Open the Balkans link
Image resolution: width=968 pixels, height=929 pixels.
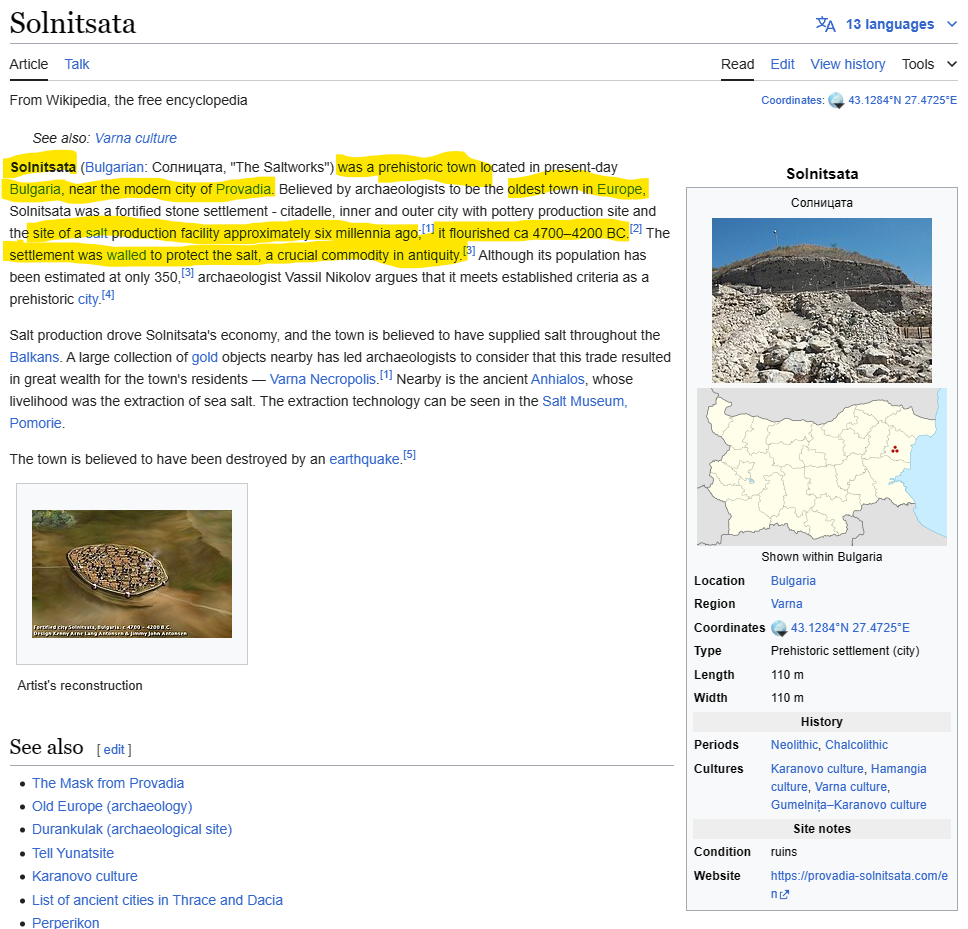[x=34, y=357]
